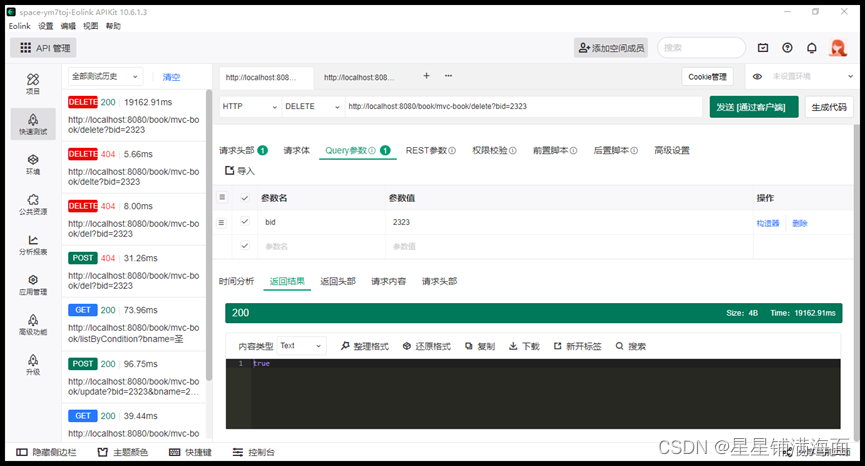This screenshot has height=466, width=865.
Task: Open the 快速测试 sidebar section
Action: coord(33,124)
